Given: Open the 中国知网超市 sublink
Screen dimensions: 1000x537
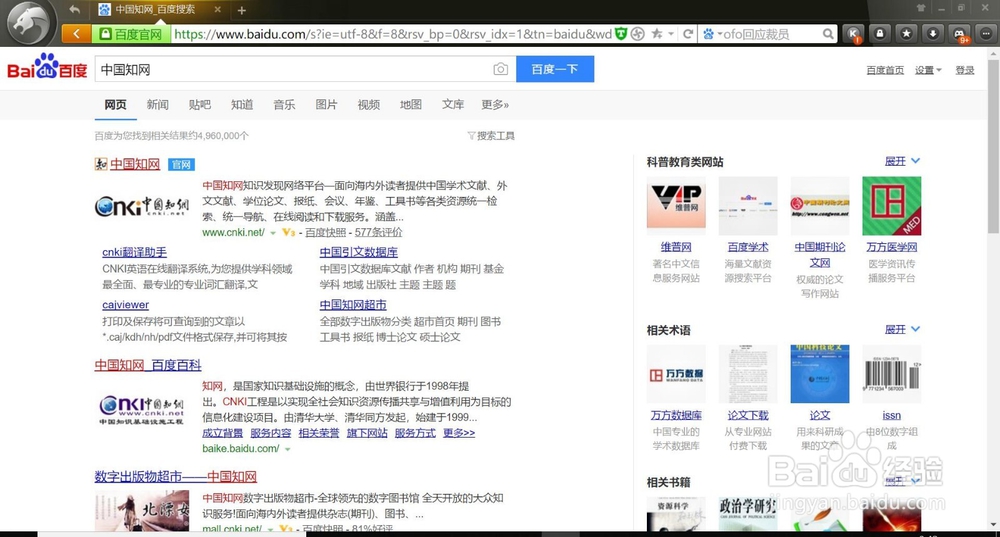Looking at the screenshot, I should tap(353, 305).
